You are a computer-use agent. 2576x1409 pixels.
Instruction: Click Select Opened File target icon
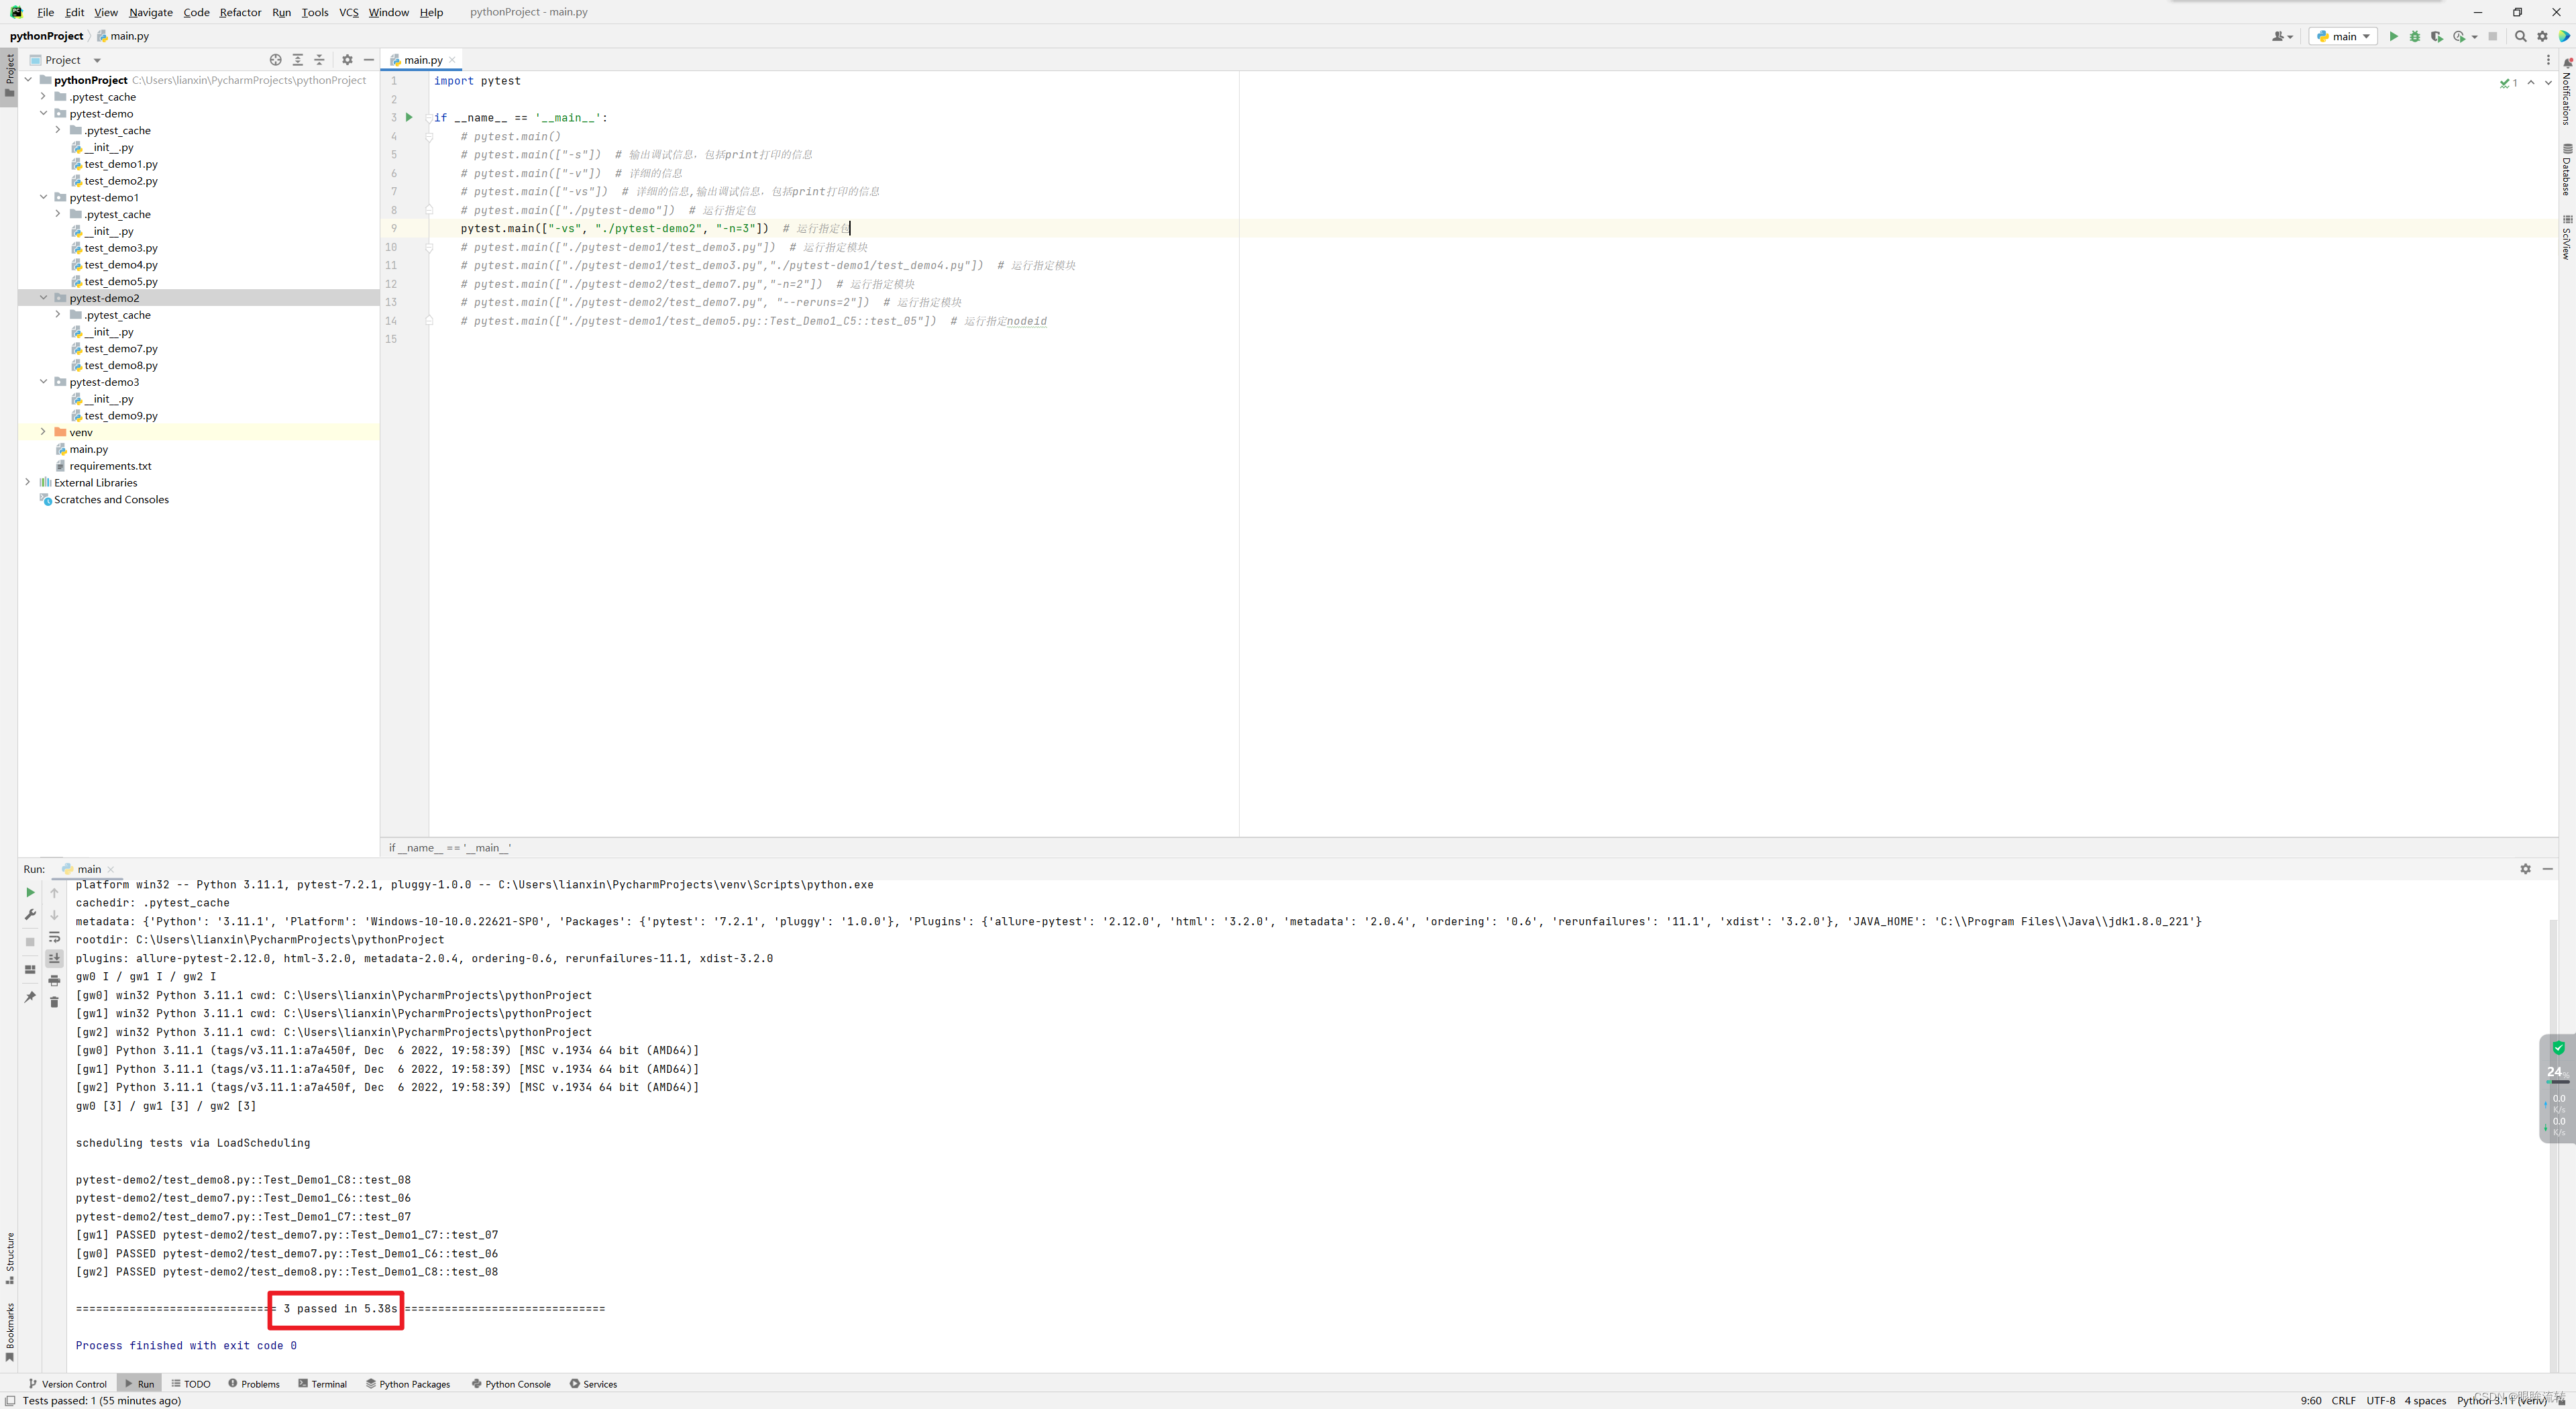point(276,60)
